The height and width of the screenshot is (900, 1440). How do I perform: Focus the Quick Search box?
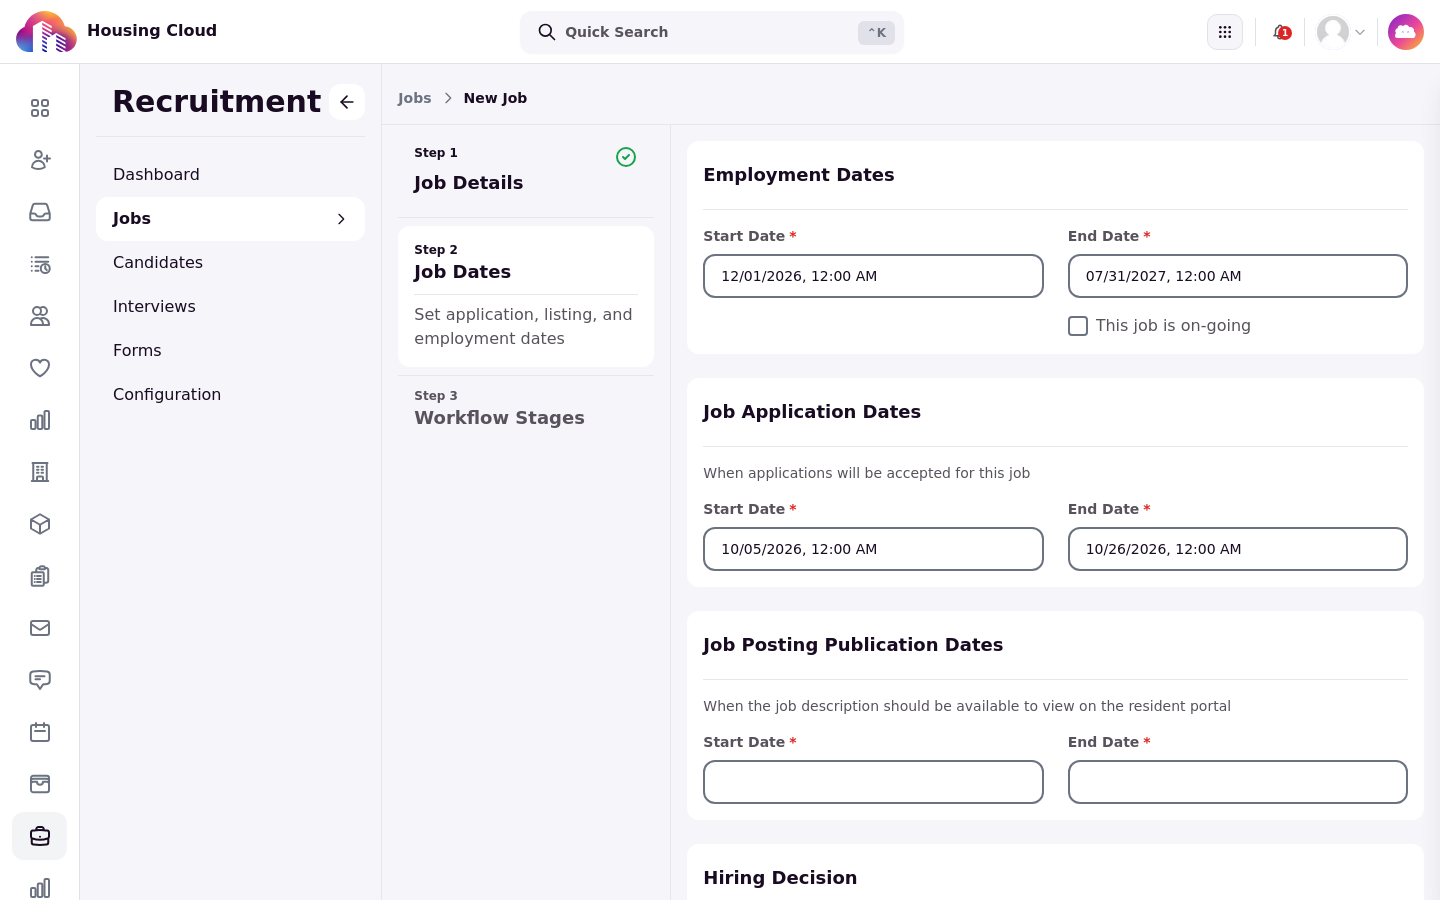pyautogui.click(x=712, y=32)
